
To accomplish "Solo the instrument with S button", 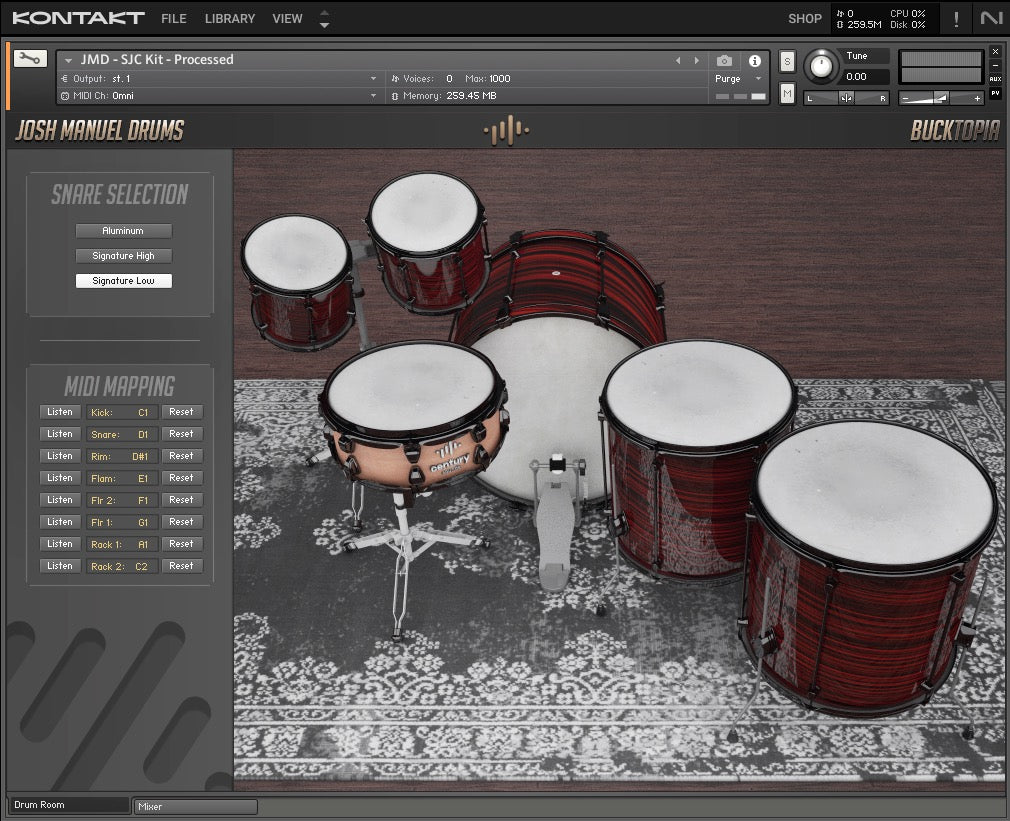I will [787, 61].
